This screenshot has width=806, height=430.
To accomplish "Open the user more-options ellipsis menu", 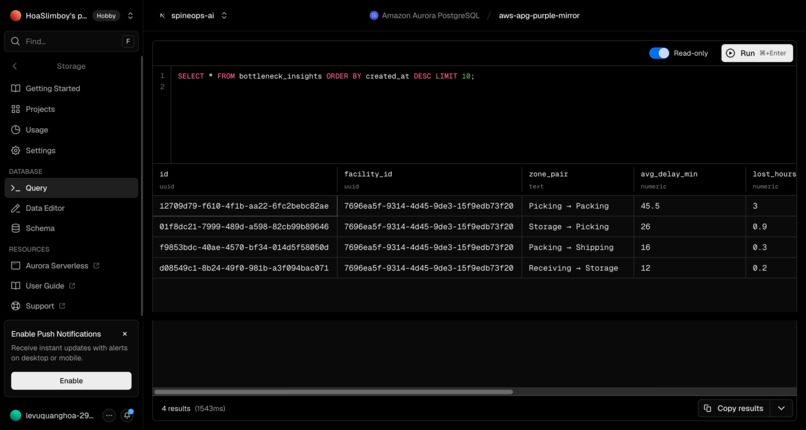I will tap(109, 416).
